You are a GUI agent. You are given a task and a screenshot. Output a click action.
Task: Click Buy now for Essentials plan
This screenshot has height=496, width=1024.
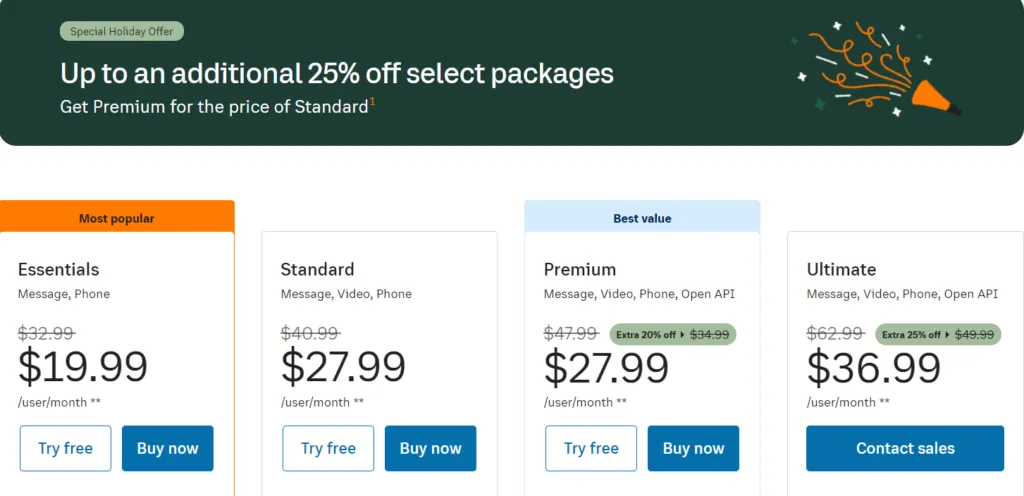pos(168,448)
